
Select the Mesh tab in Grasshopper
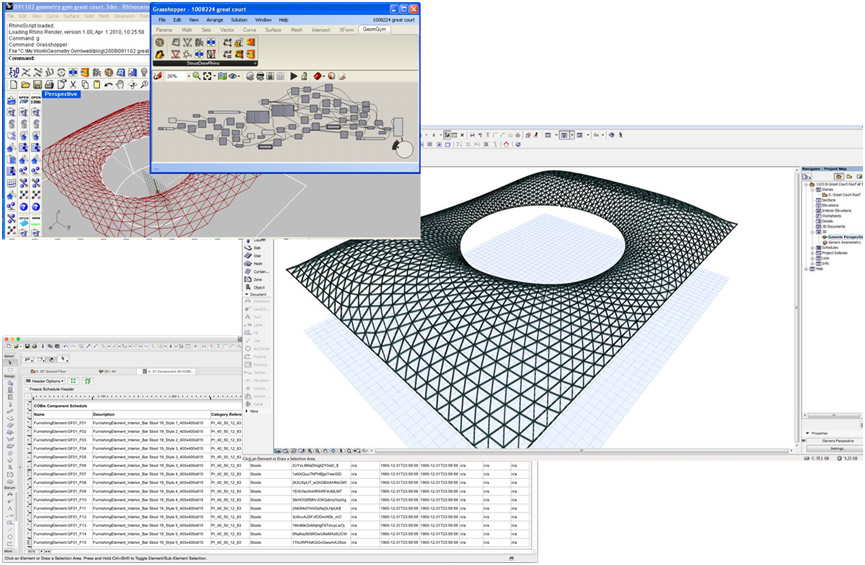pos(296,30)
